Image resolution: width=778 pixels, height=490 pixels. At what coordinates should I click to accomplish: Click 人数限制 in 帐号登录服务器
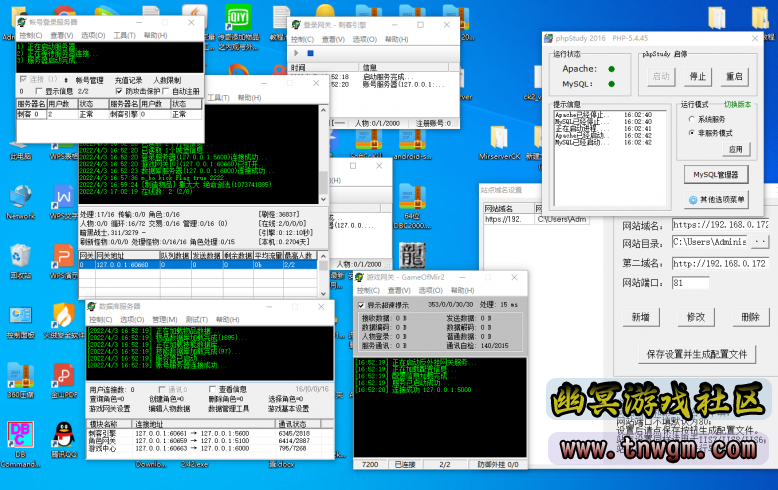(167, 80)
